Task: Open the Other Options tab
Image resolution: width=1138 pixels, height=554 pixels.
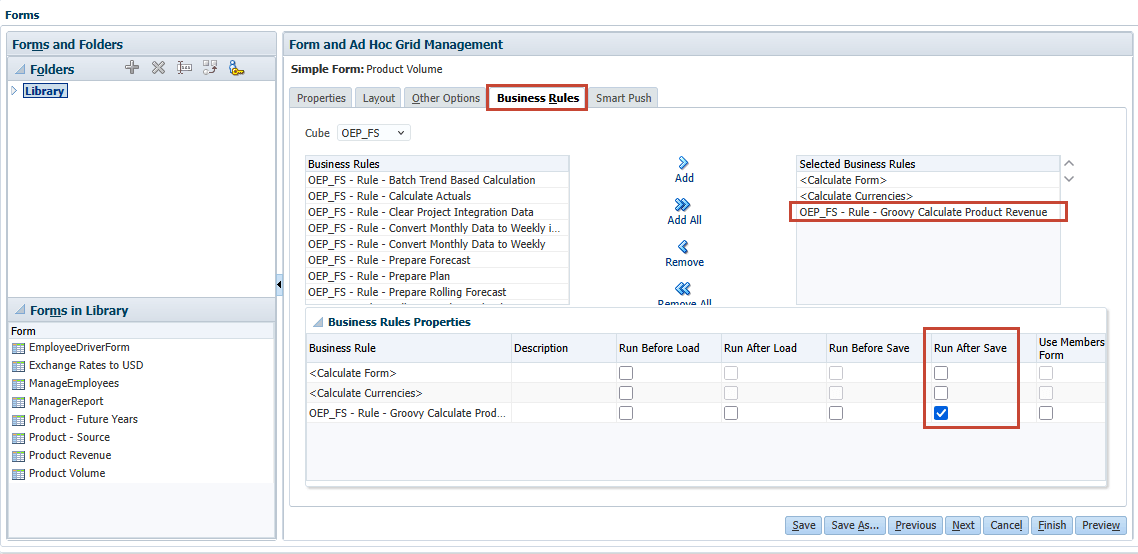Action: click(x=446, y=98)
